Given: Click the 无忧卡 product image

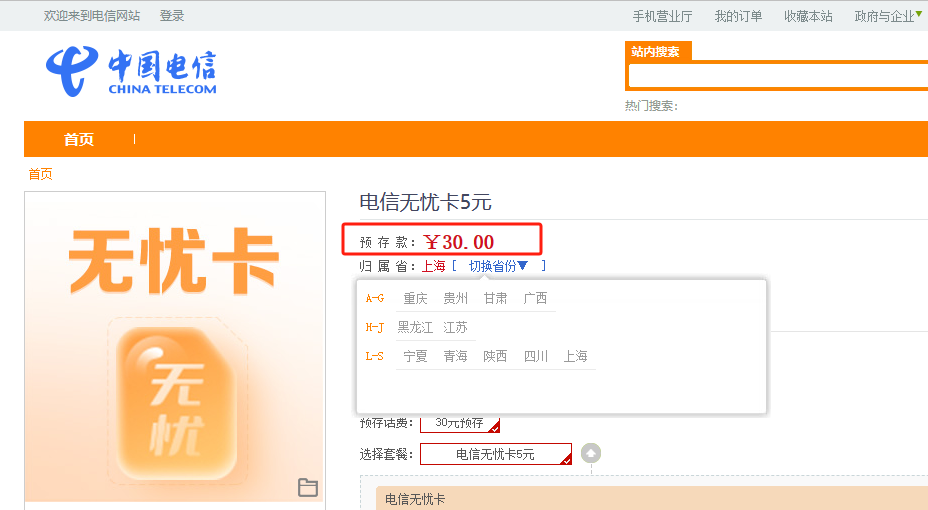Looking at the screenshot, I should 175,347.
